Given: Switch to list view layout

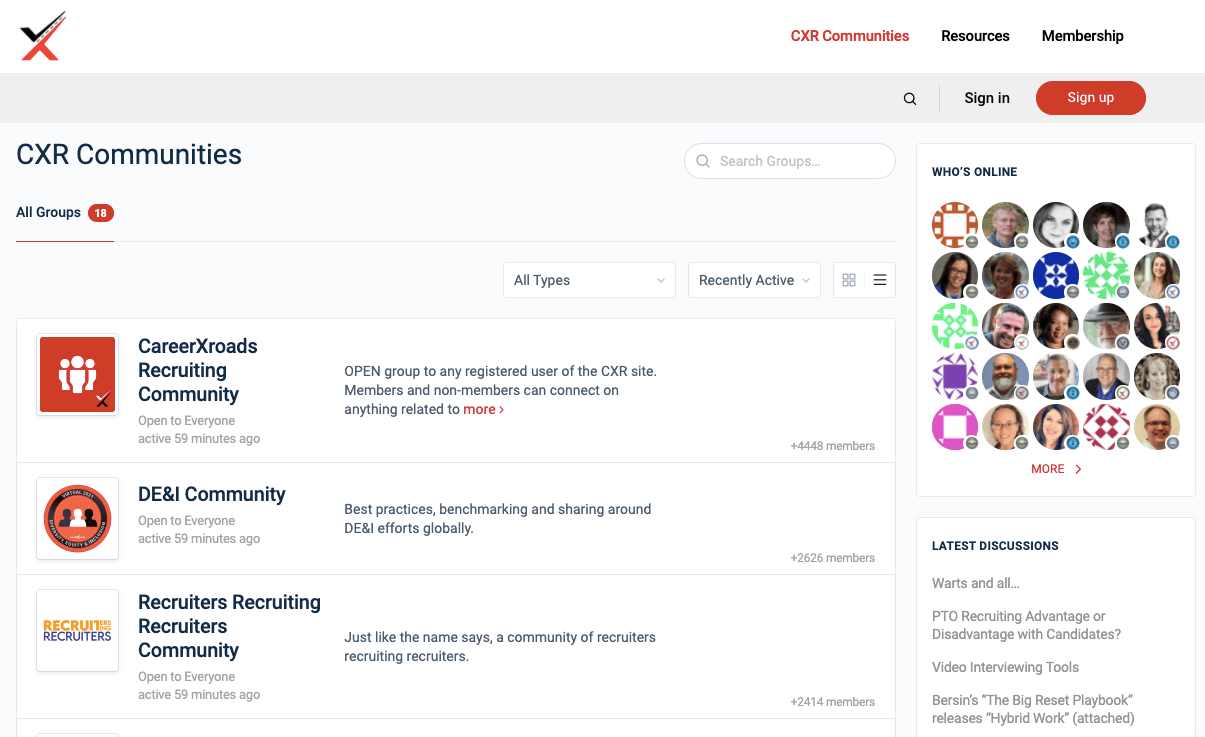Looking at the screenshot, I should click(880, 281).
